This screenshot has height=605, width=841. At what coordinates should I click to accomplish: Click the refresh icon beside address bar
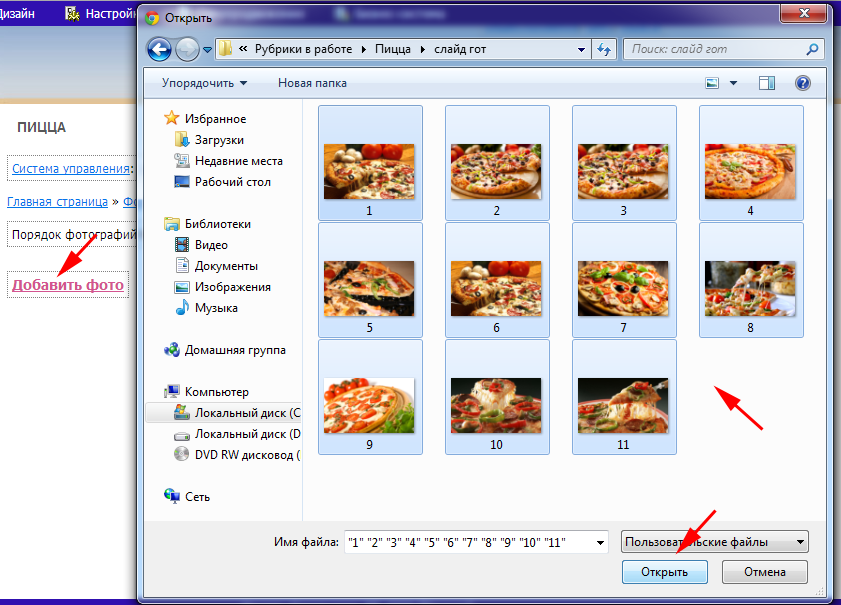[x=604, y=49]
